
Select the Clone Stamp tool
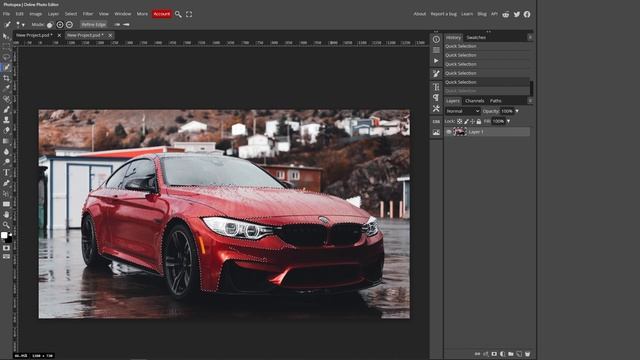[x=6, y=120]
